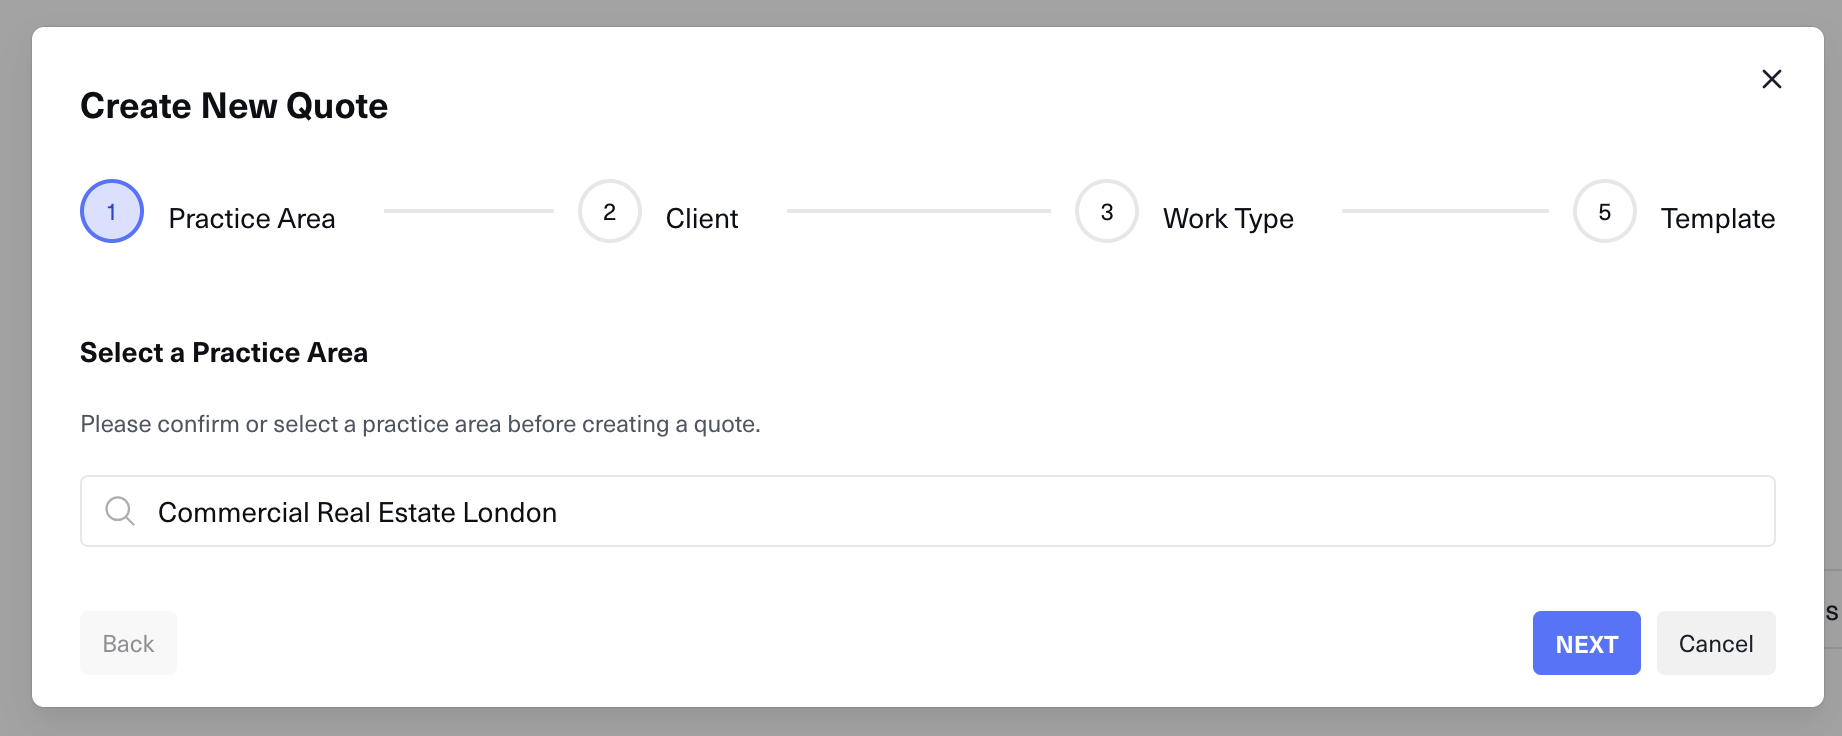Screen dimensions: 1842x736
Task: Click the step 2 circle indicator
Action: click(x=609, y=211)
